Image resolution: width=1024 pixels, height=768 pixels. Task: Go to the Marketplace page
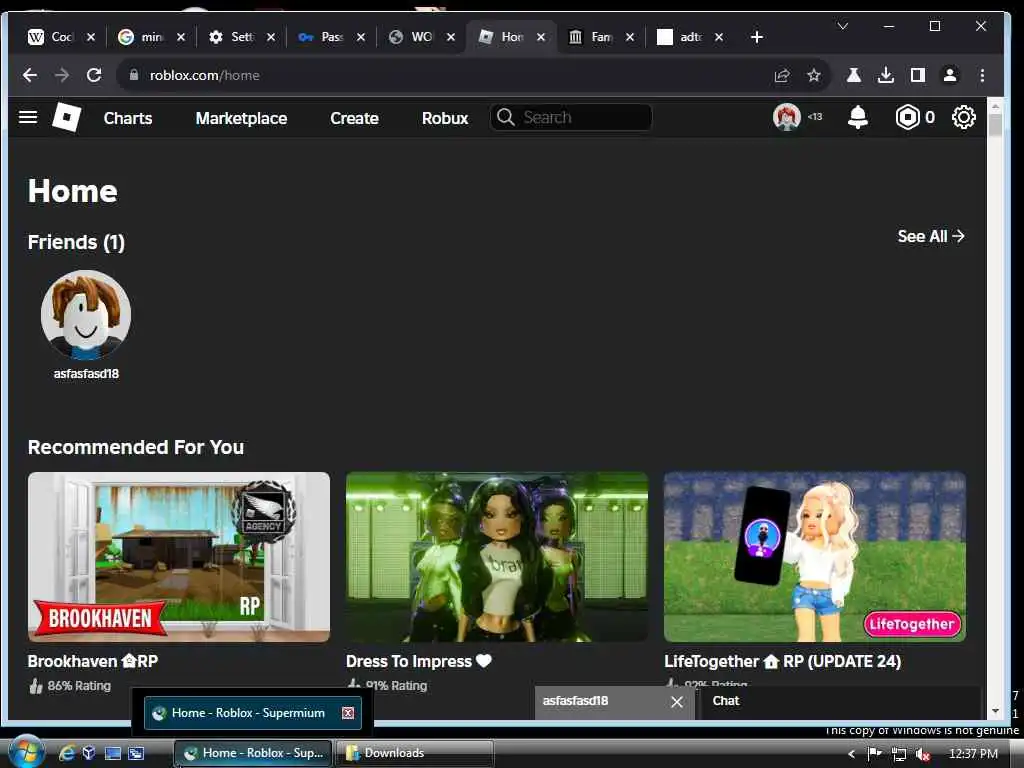(241, 118)
